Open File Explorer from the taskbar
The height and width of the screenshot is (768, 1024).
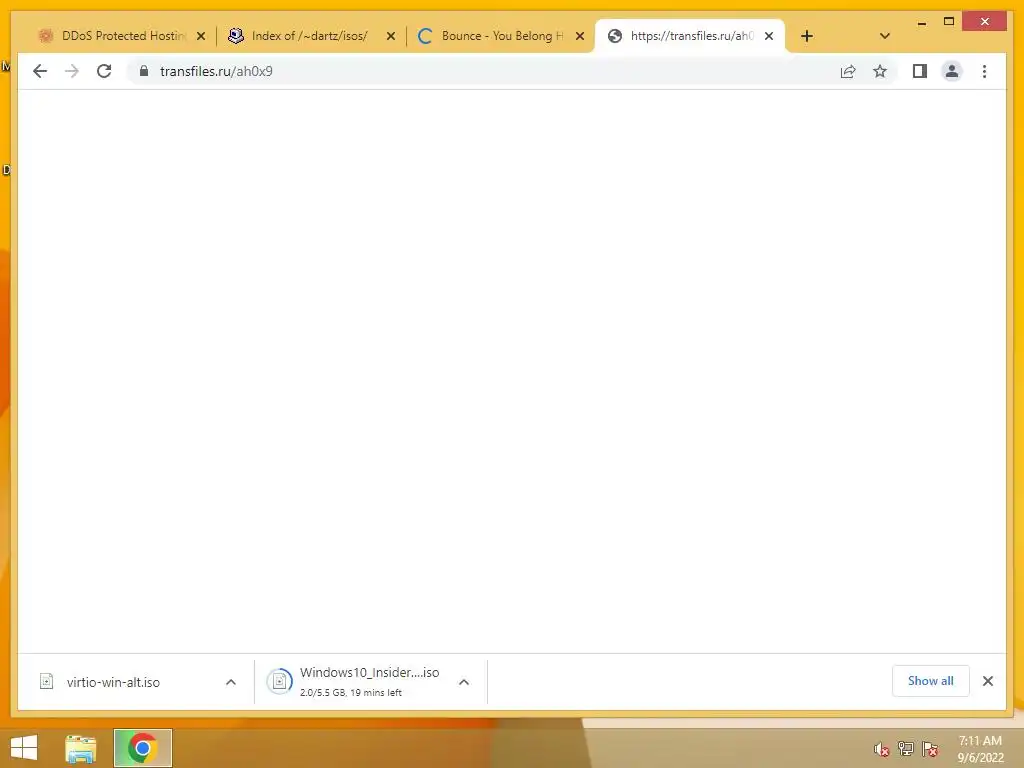pyautogui.click(x=81, y=748)
